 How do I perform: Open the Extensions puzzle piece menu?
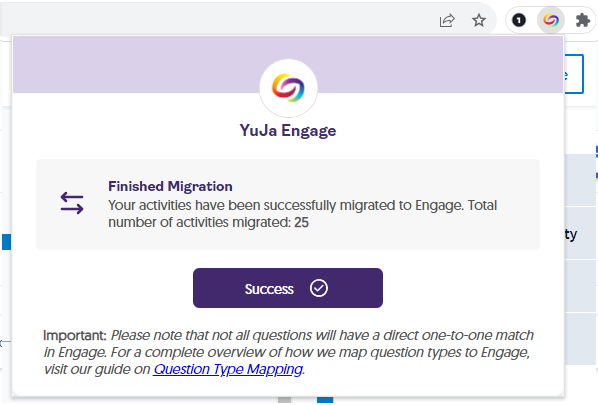point(583,20)
